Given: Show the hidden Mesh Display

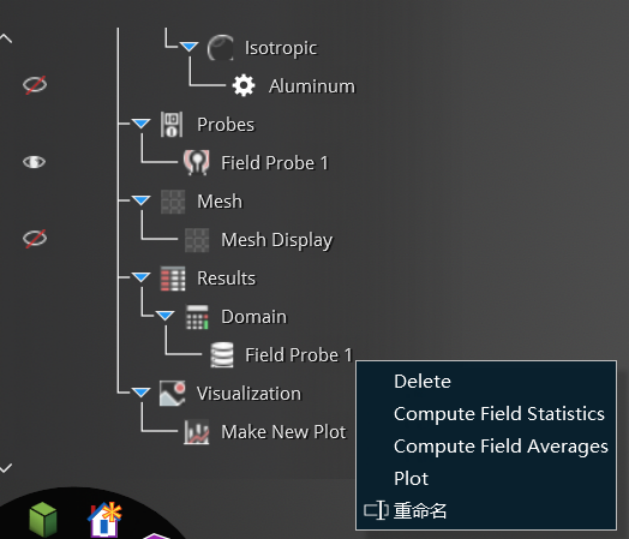Looking at the screenshot, I should coord(35,239).
